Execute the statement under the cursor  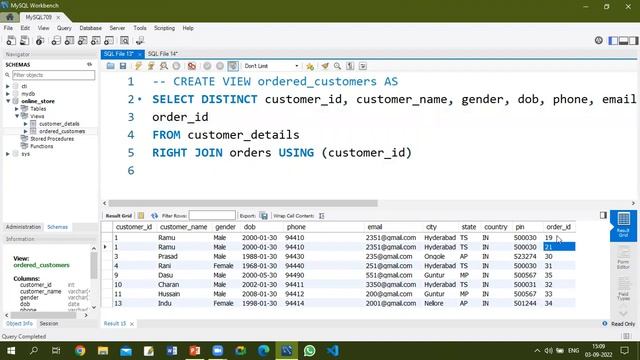click(x=151, y=66)
